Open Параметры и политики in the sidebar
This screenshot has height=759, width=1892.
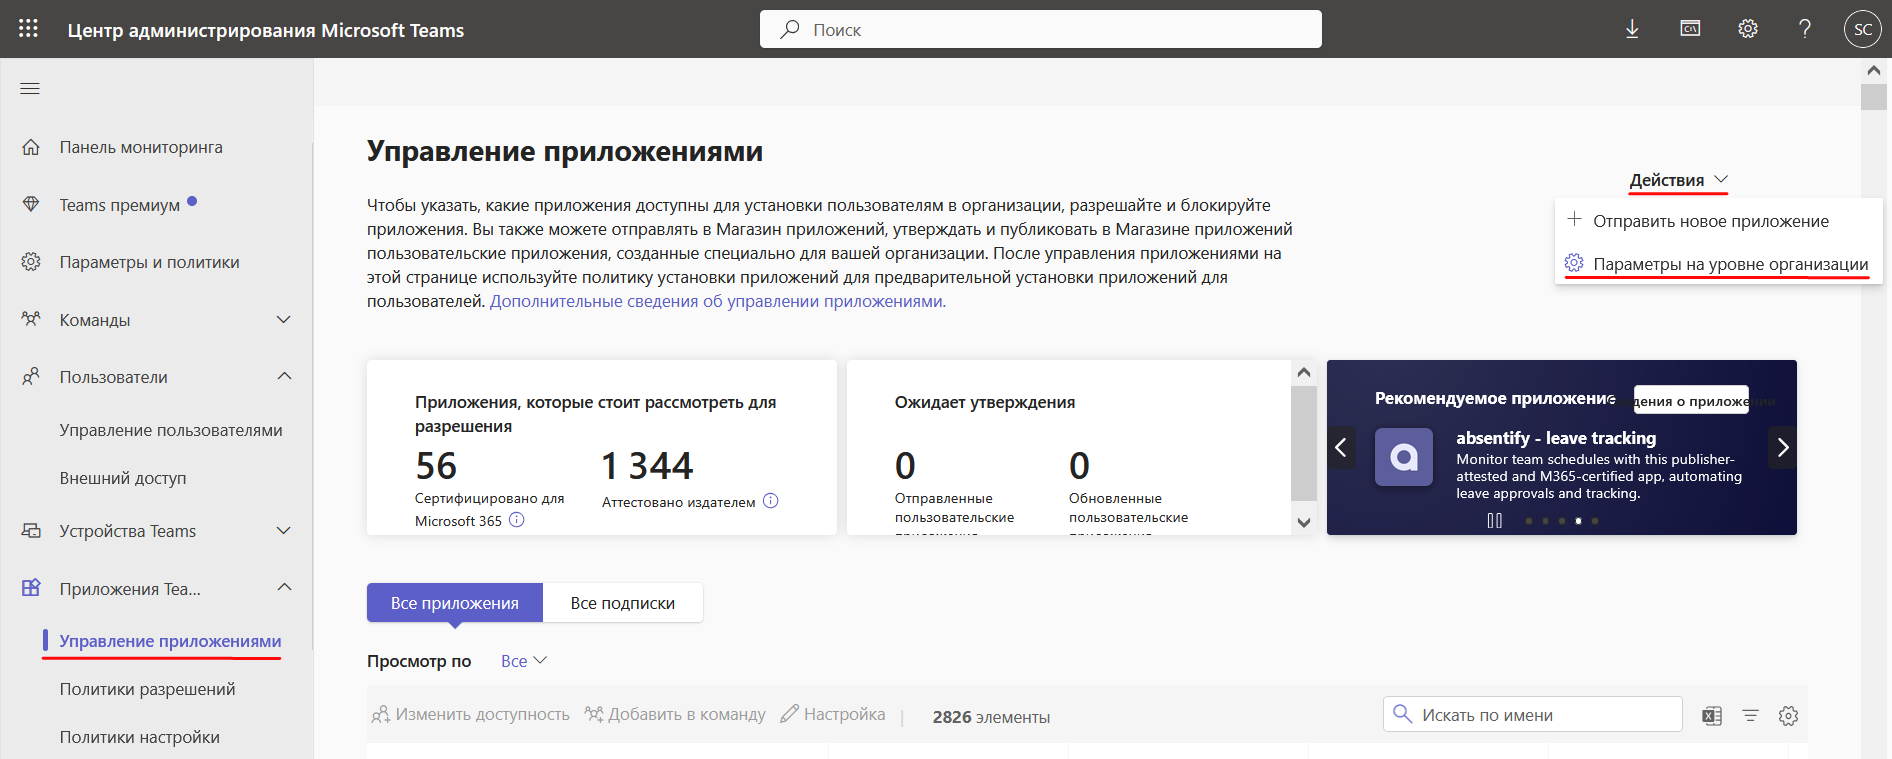point(150,262)
